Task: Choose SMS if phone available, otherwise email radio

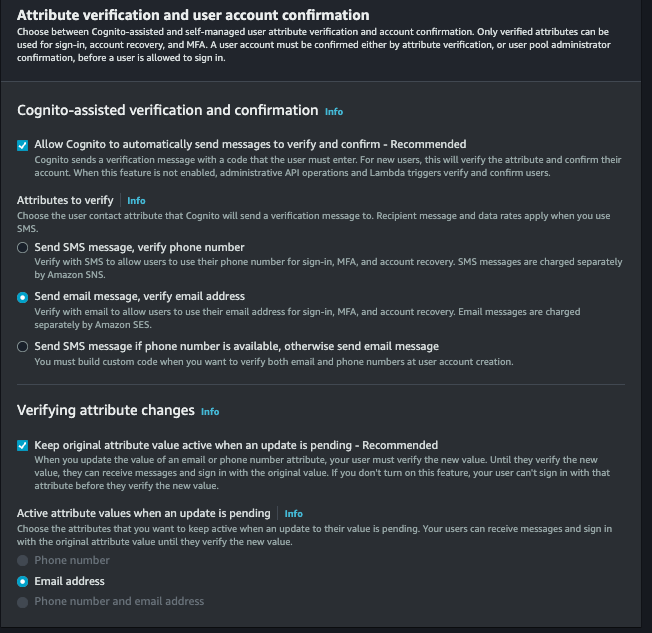Action: pyautogui.click(x=22, y=346)
